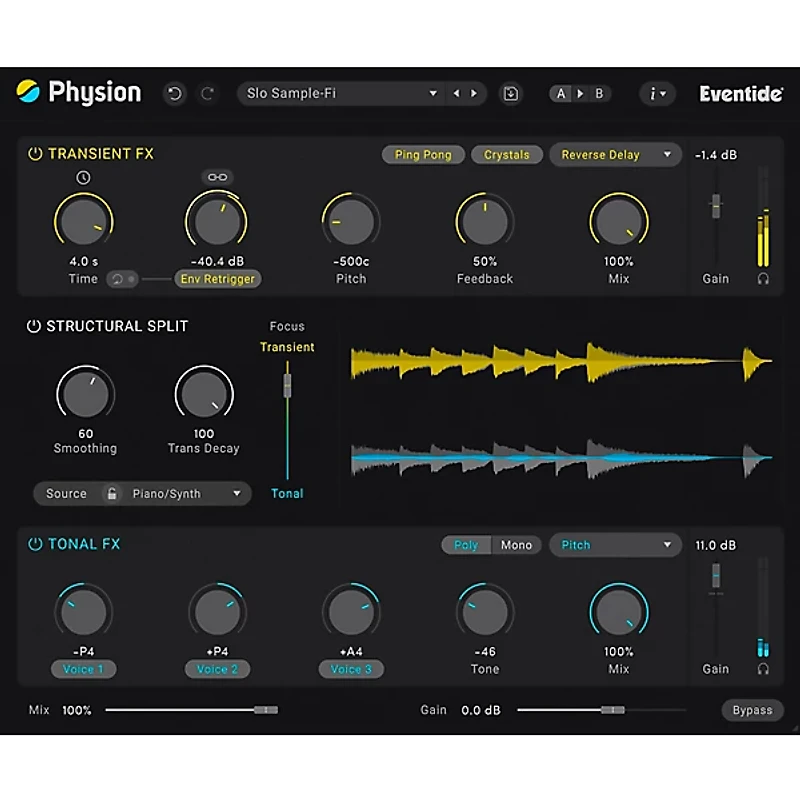Click the Trans Decay knob
Image resolution: width=800 pixels, height=800 pixels.
point(204,394)
